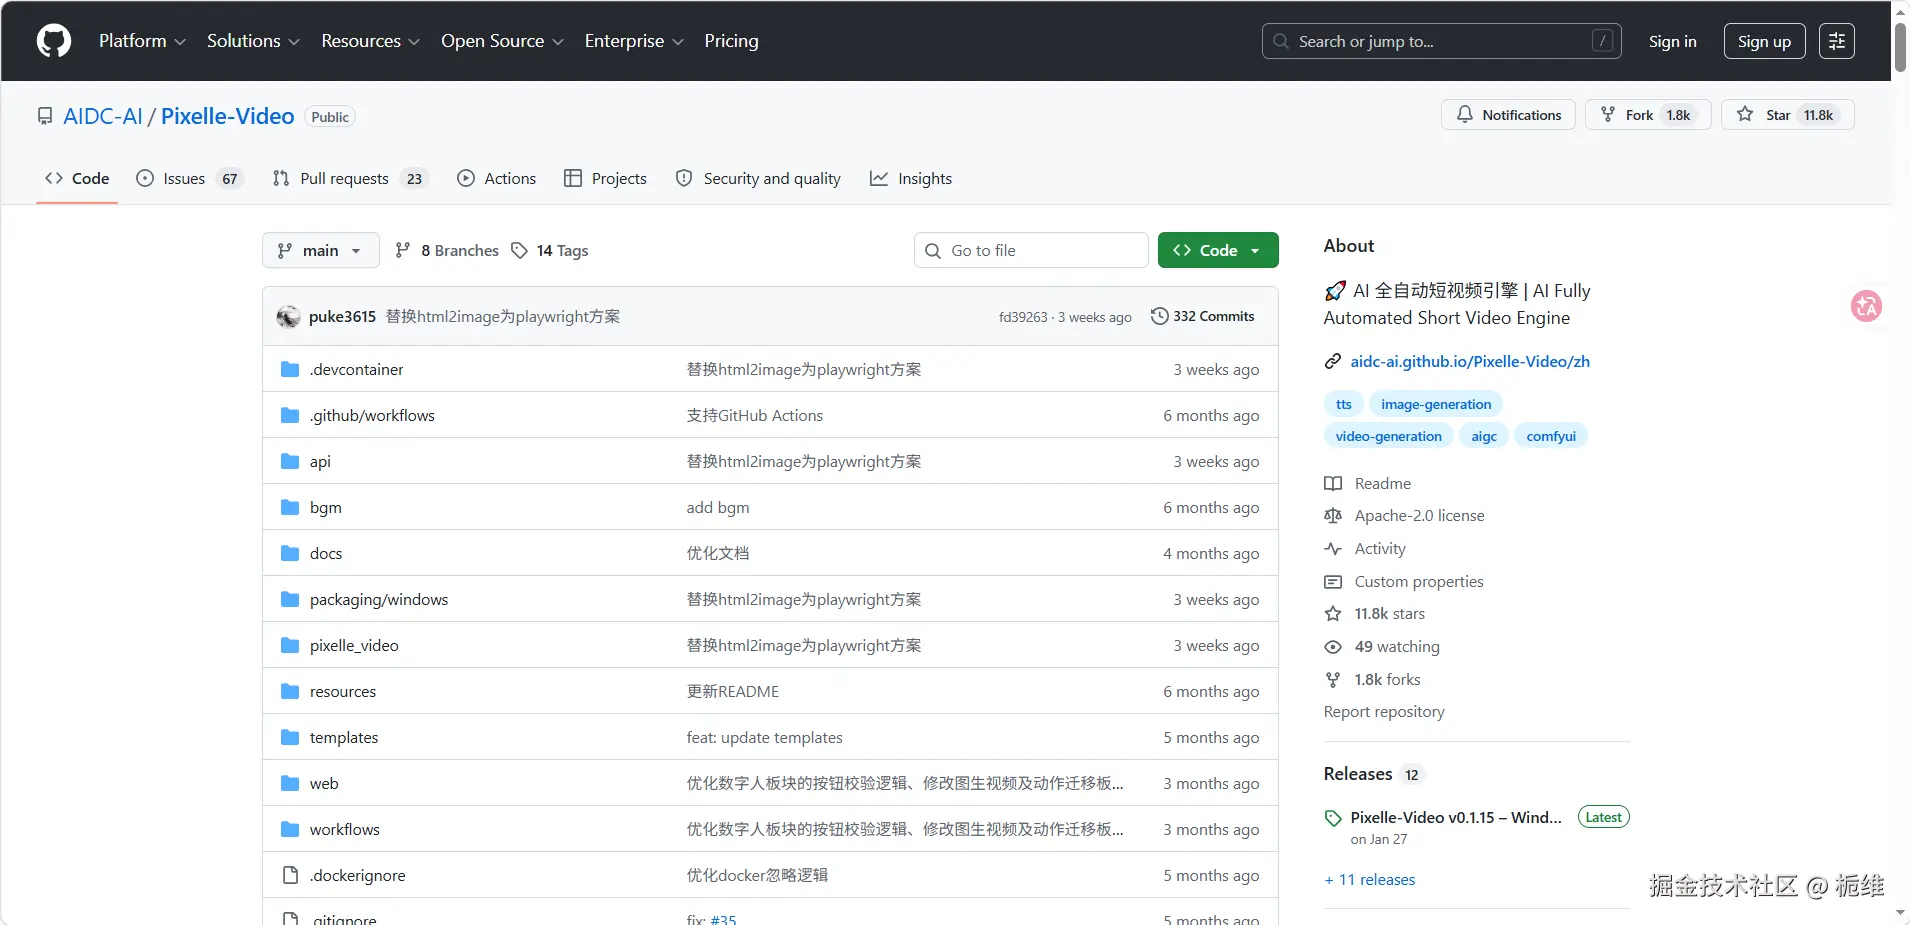
Task: Click the .dockerignore file icon
Action: tap(290, 875)
